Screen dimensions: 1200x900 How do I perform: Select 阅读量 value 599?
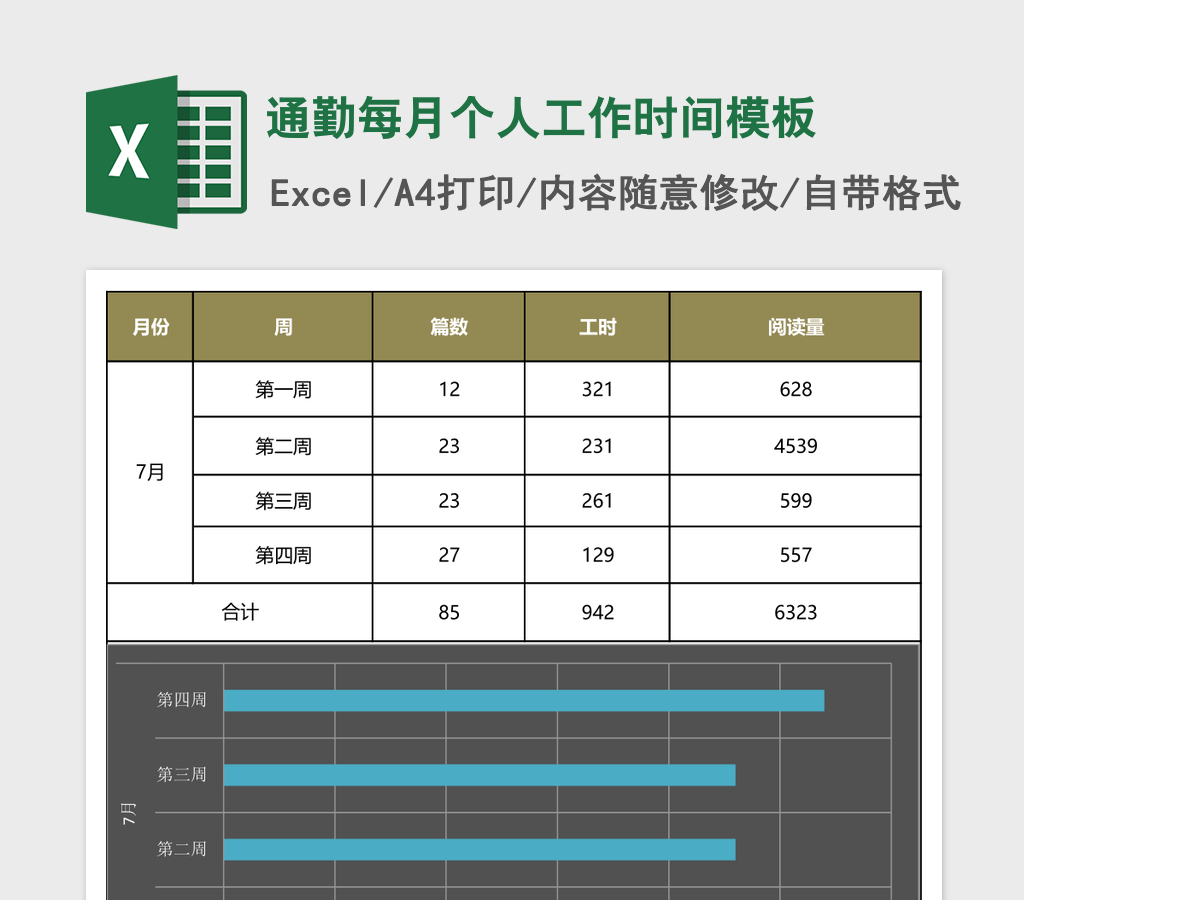(x=795, y=501)
